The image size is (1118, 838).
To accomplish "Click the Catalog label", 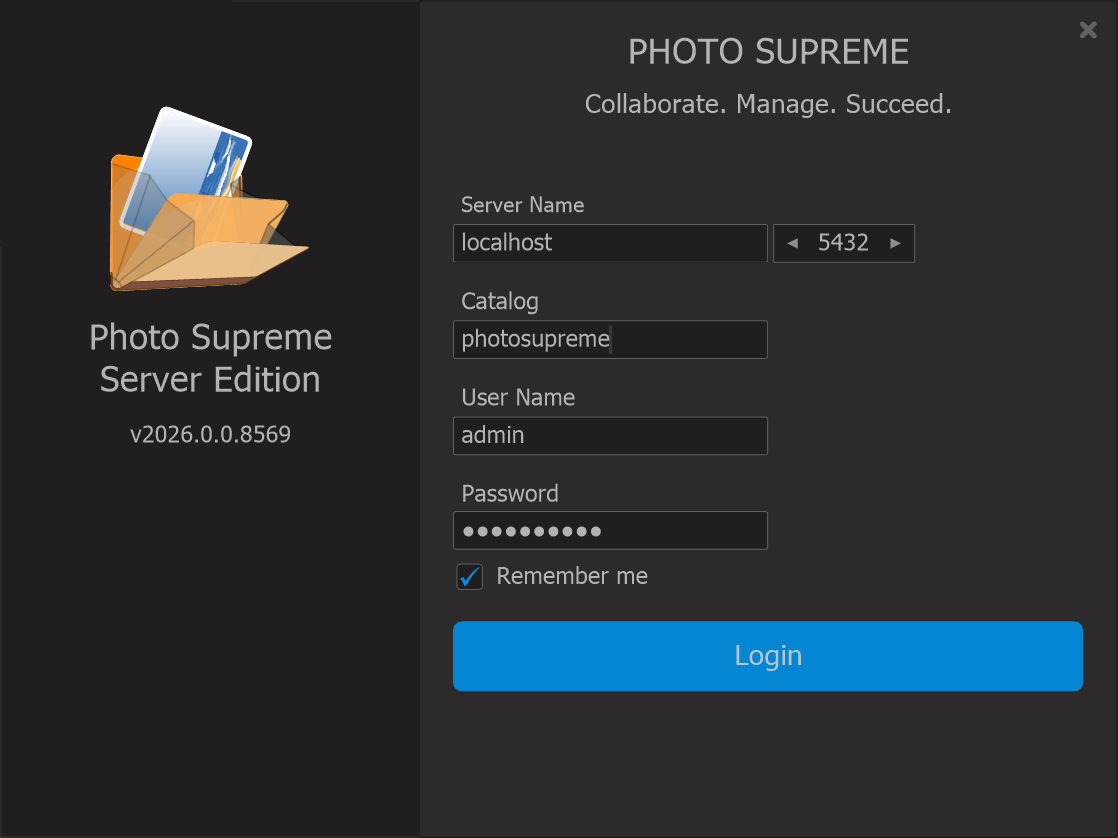I will (x=500, y=302).
